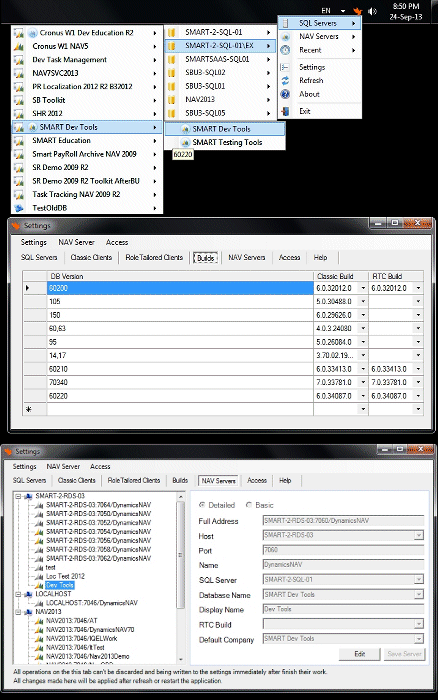438x700 pixels.
Task: Choose SMART Testing Tools company
Action: click(225, 142)
